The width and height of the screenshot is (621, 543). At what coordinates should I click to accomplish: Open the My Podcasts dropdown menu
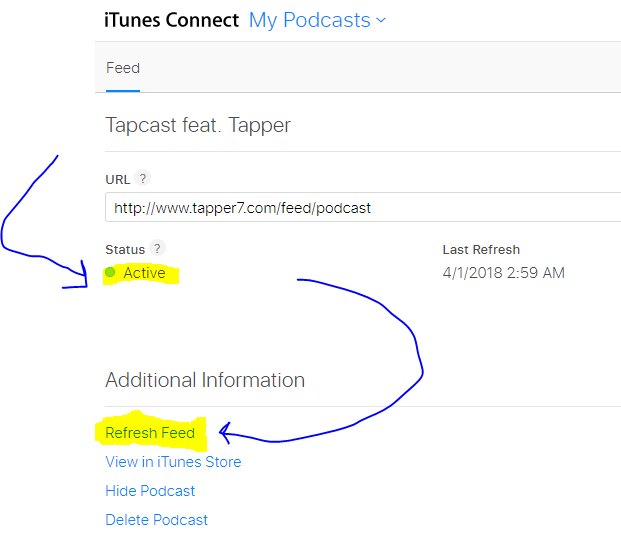coord(317,20)
